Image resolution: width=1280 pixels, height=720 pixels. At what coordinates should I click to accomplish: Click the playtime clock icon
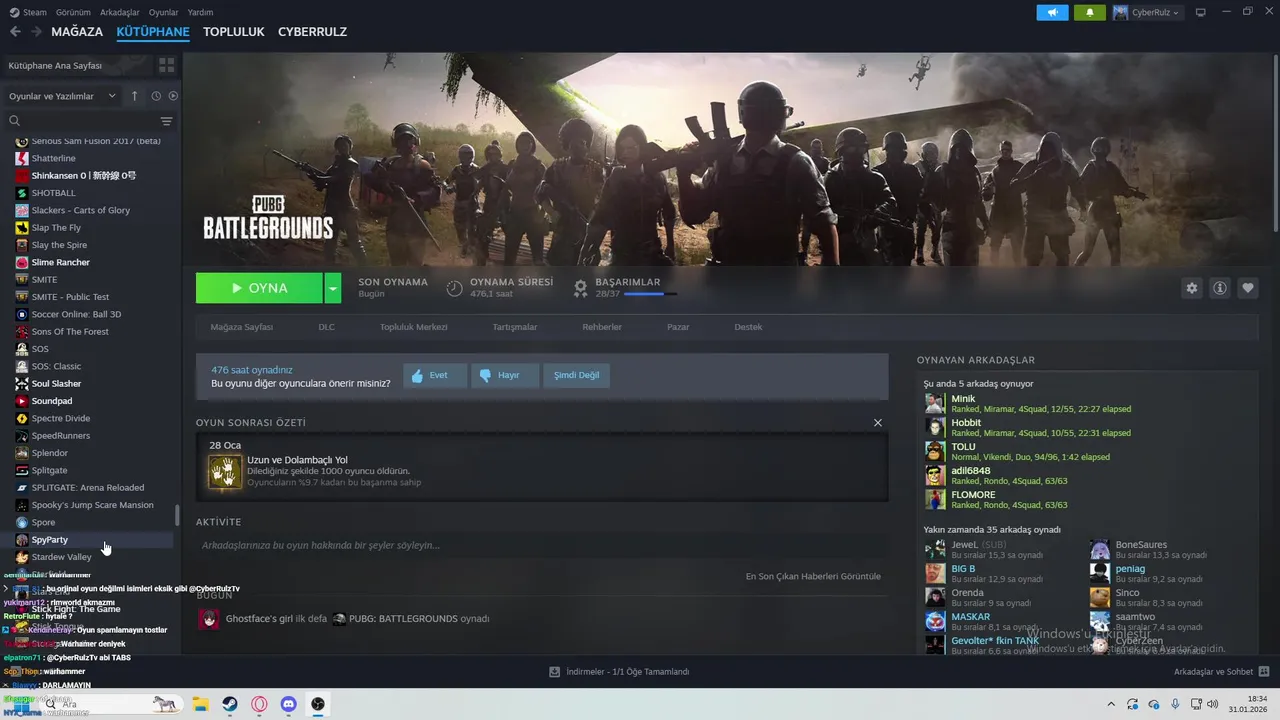click(x=454, y=288)
